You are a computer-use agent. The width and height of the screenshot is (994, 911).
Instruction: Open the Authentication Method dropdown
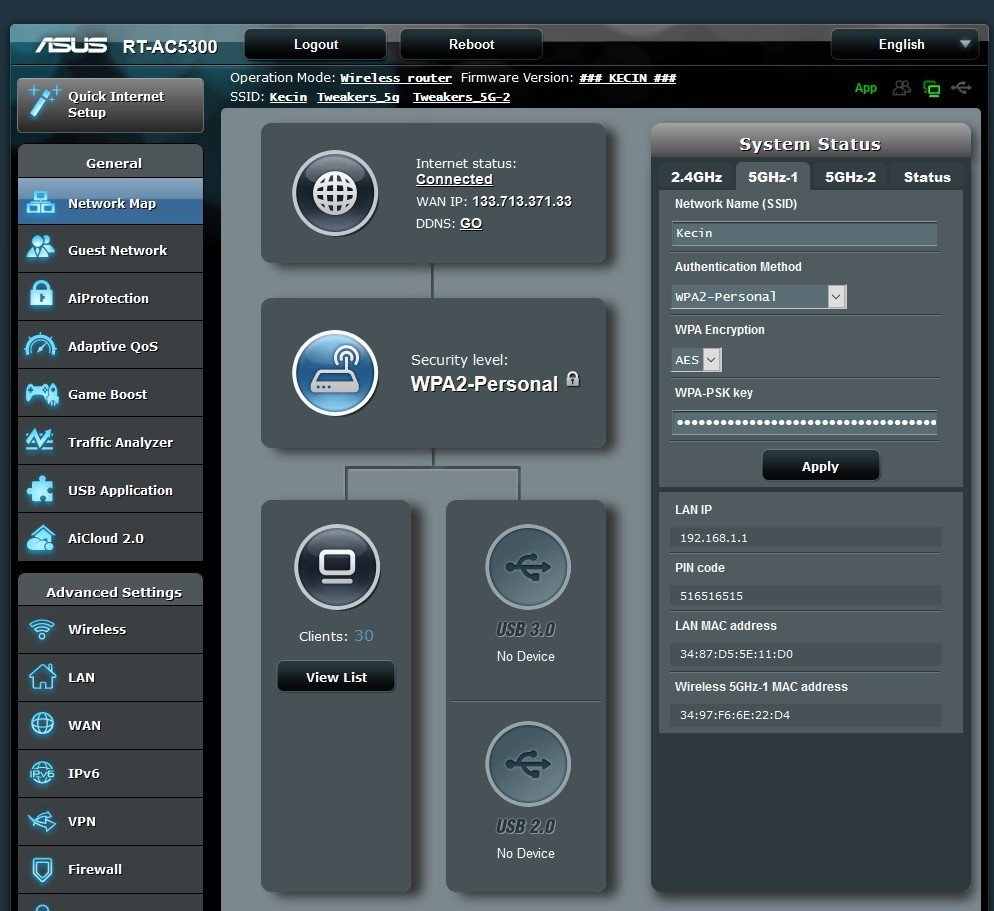(758, 297)
